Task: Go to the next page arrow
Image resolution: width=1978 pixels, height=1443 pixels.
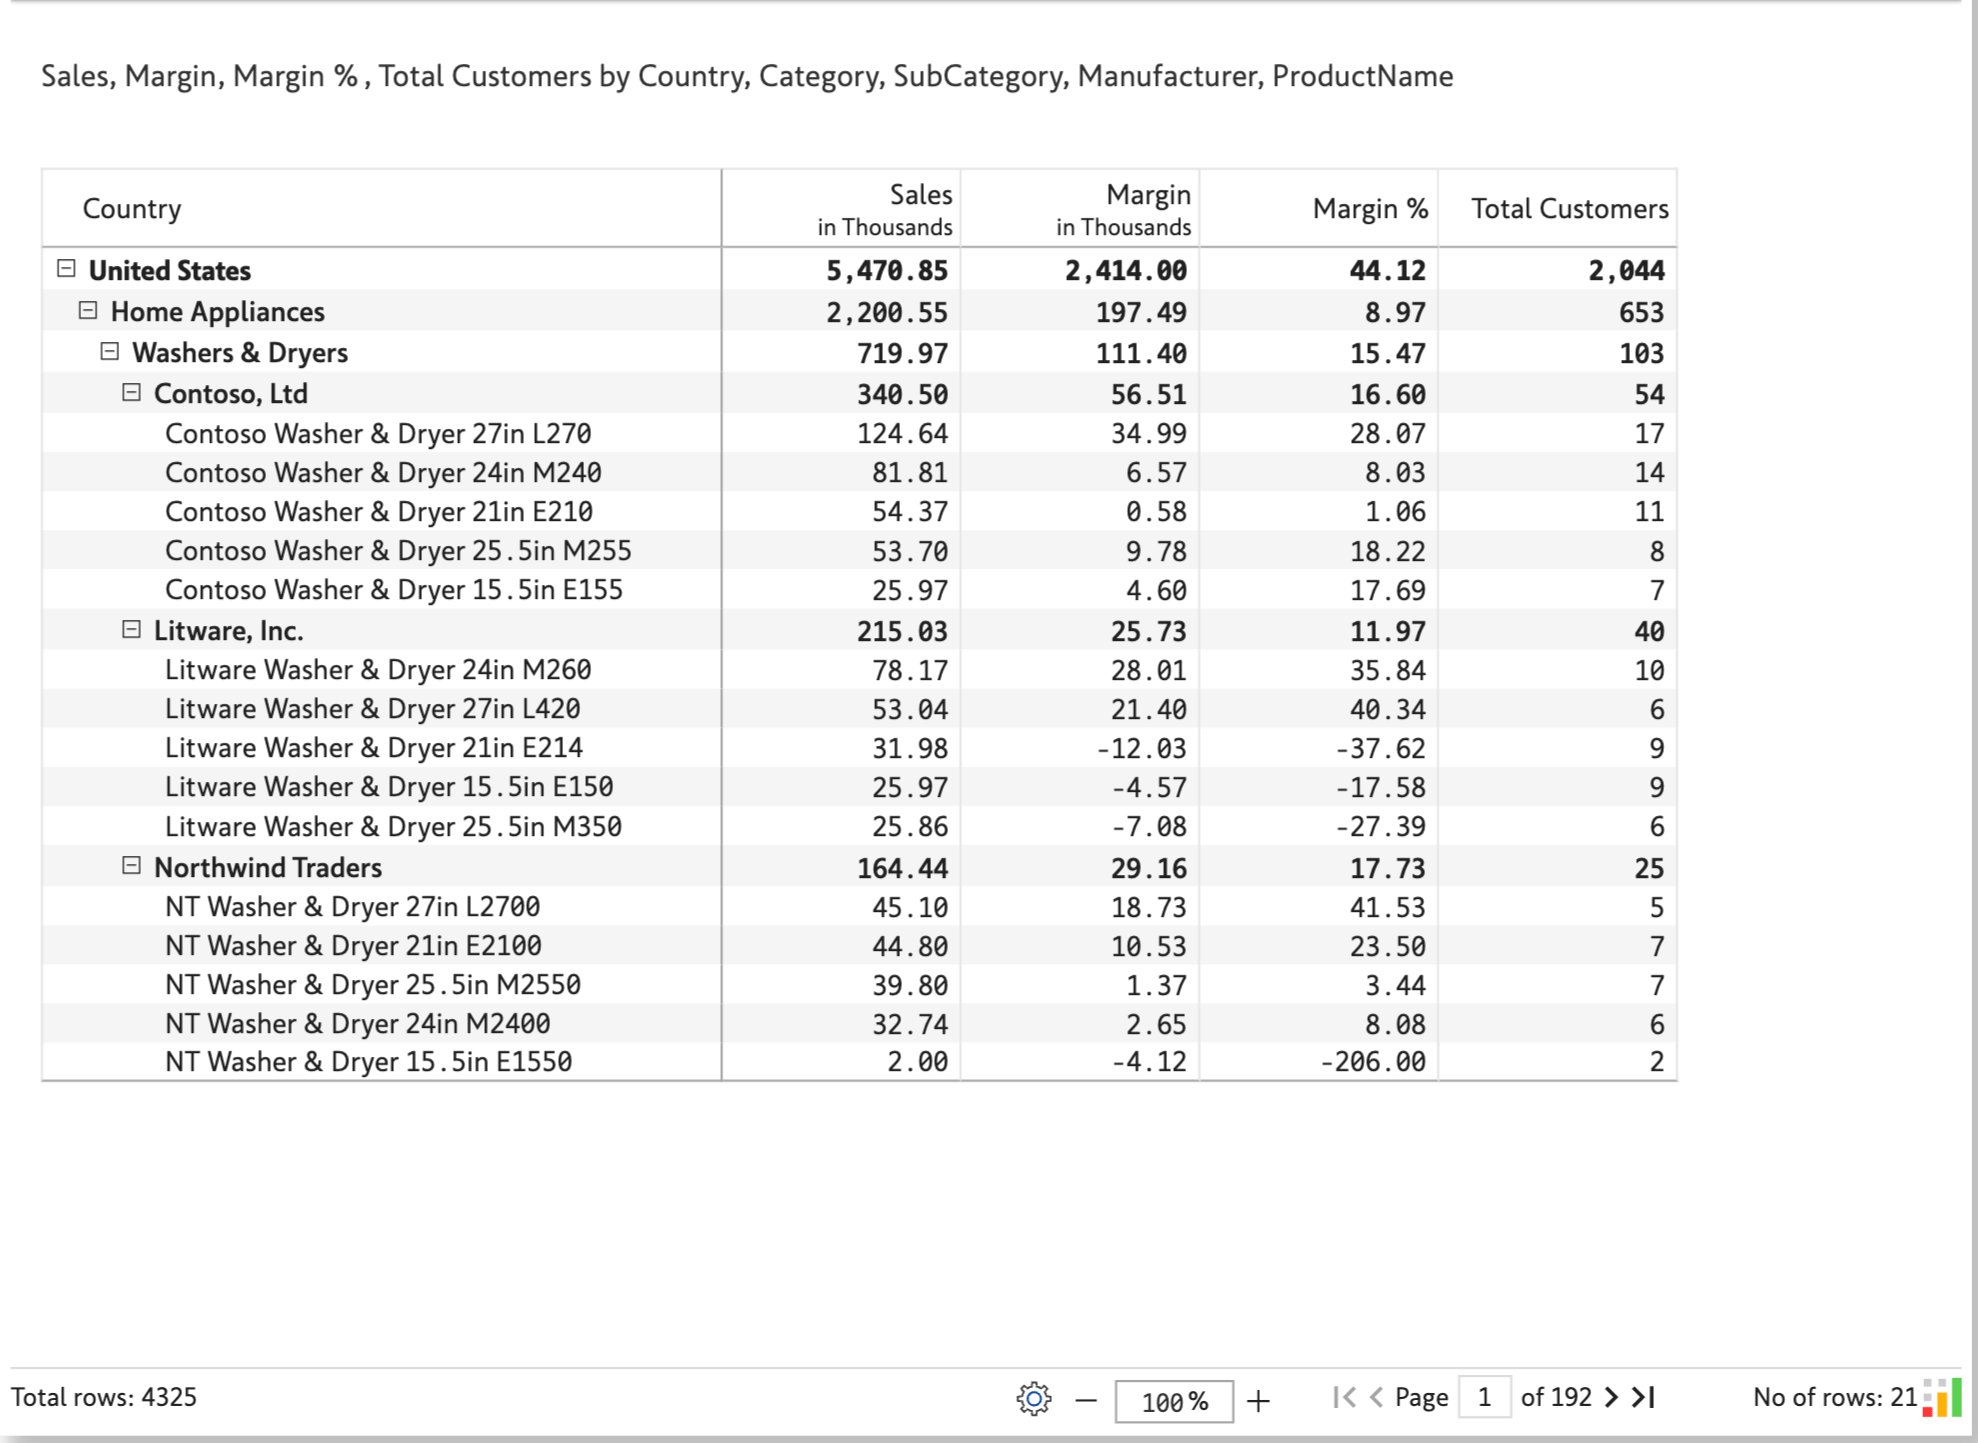Action: coord(1611,1397)
